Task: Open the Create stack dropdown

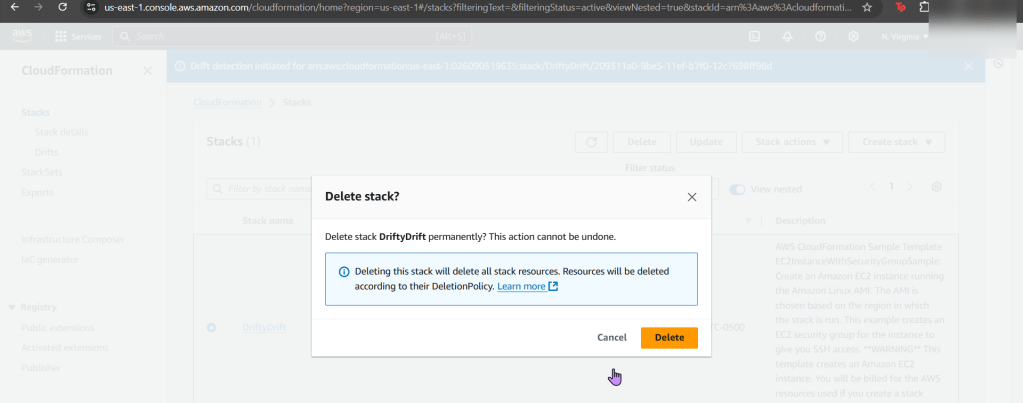Action: (896, 142)
